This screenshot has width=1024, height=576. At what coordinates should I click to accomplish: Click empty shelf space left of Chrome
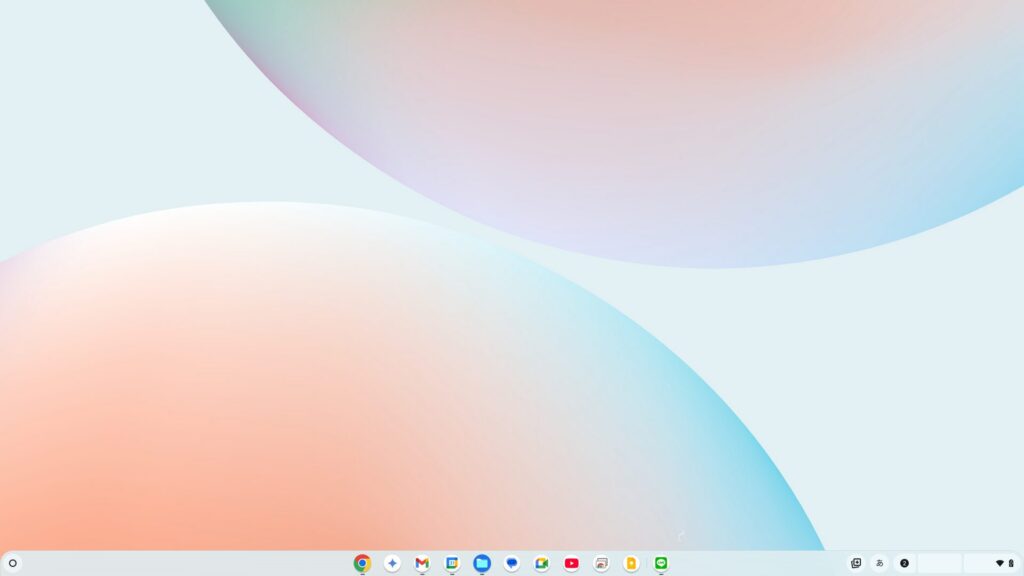[200, 563]
